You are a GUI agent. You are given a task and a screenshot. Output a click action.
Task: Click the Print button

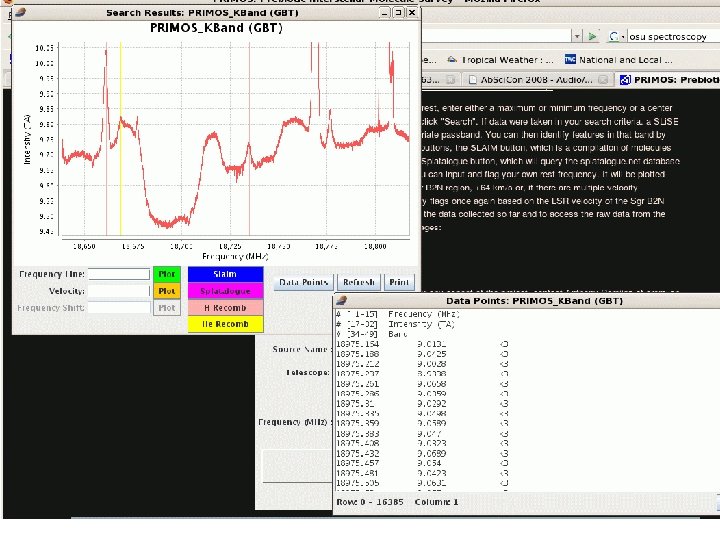[399, 282]
